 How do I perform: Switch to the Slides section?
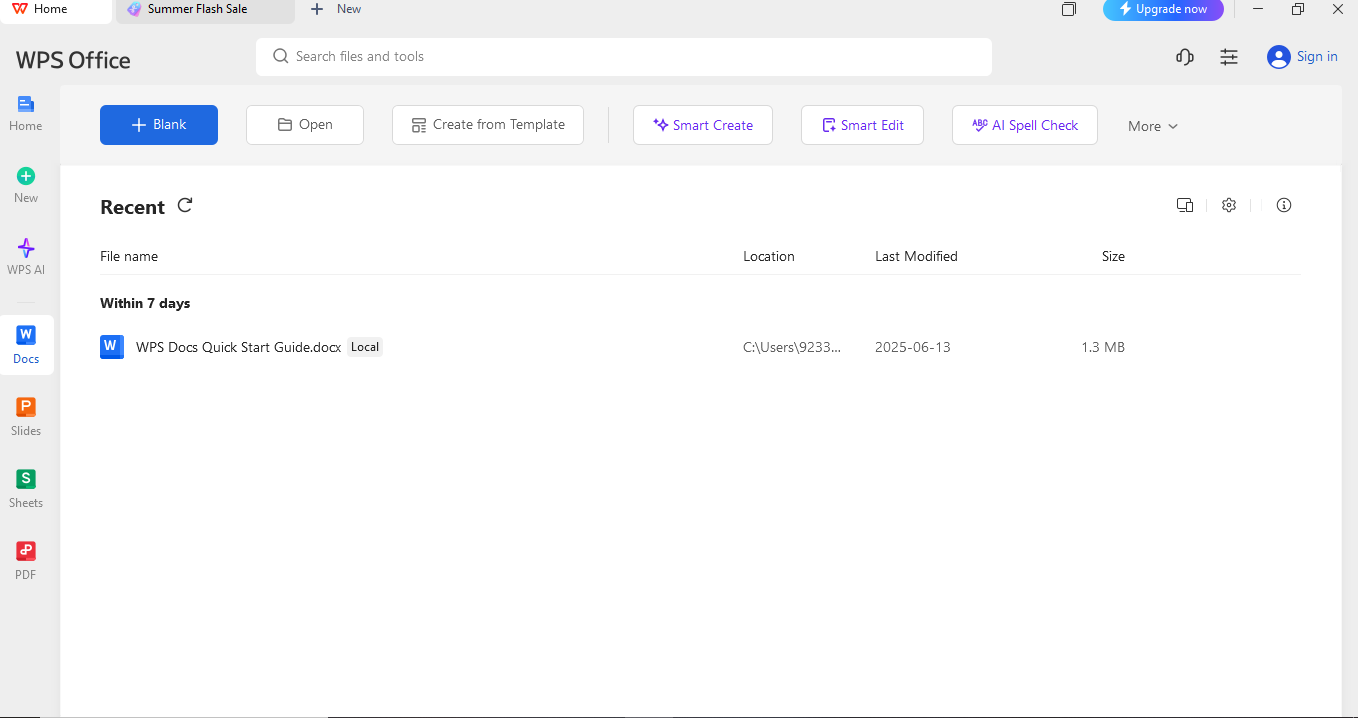pos(25,415)
